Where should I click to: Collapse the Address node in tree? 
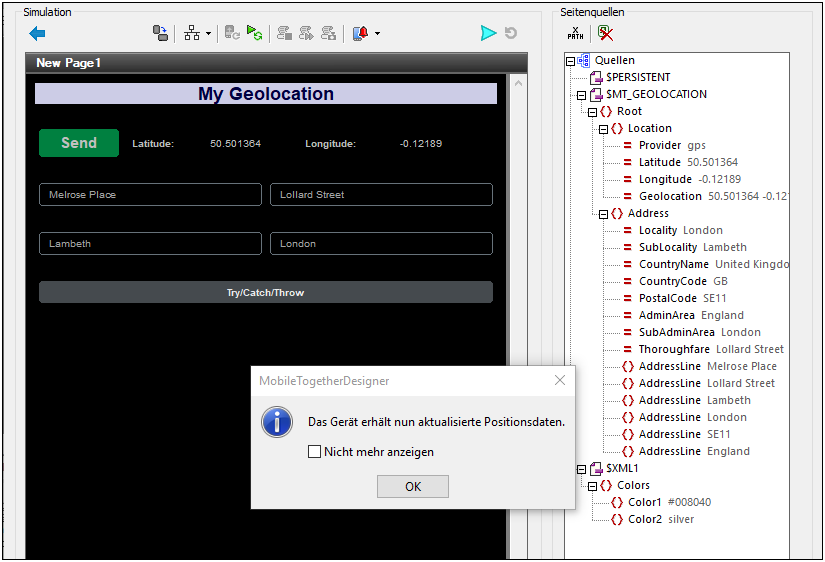603,214
